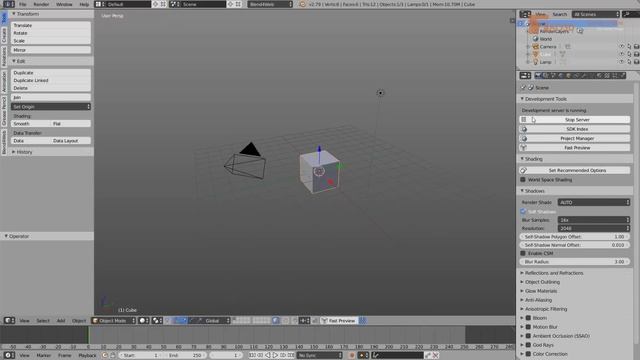Click the outliner search magnifier icon

627,14
